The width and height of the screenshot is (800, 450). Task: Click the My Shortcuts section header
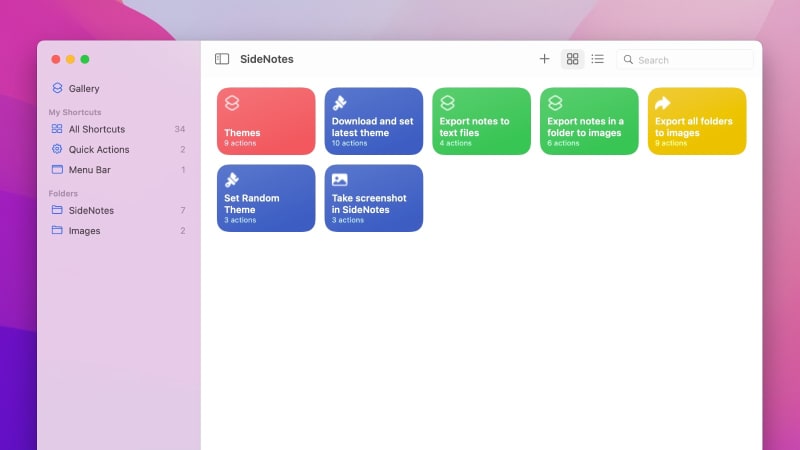tap(75, 112)
